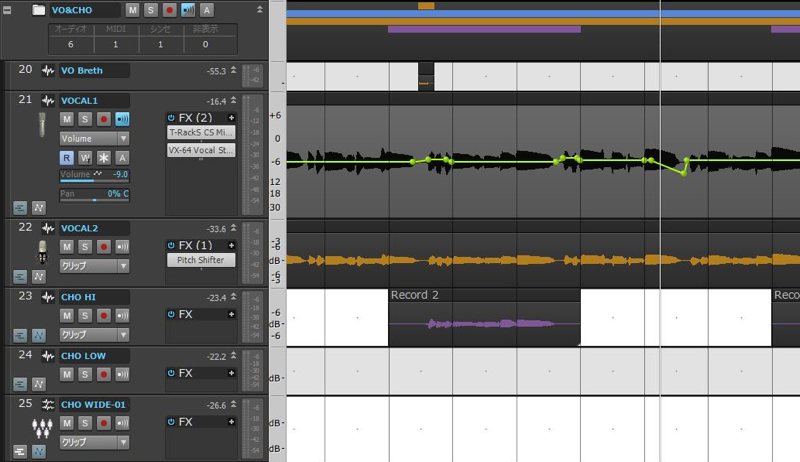Collapse the VO&CHO folder with minus icon
800x462 pixels.
point(7,10)
